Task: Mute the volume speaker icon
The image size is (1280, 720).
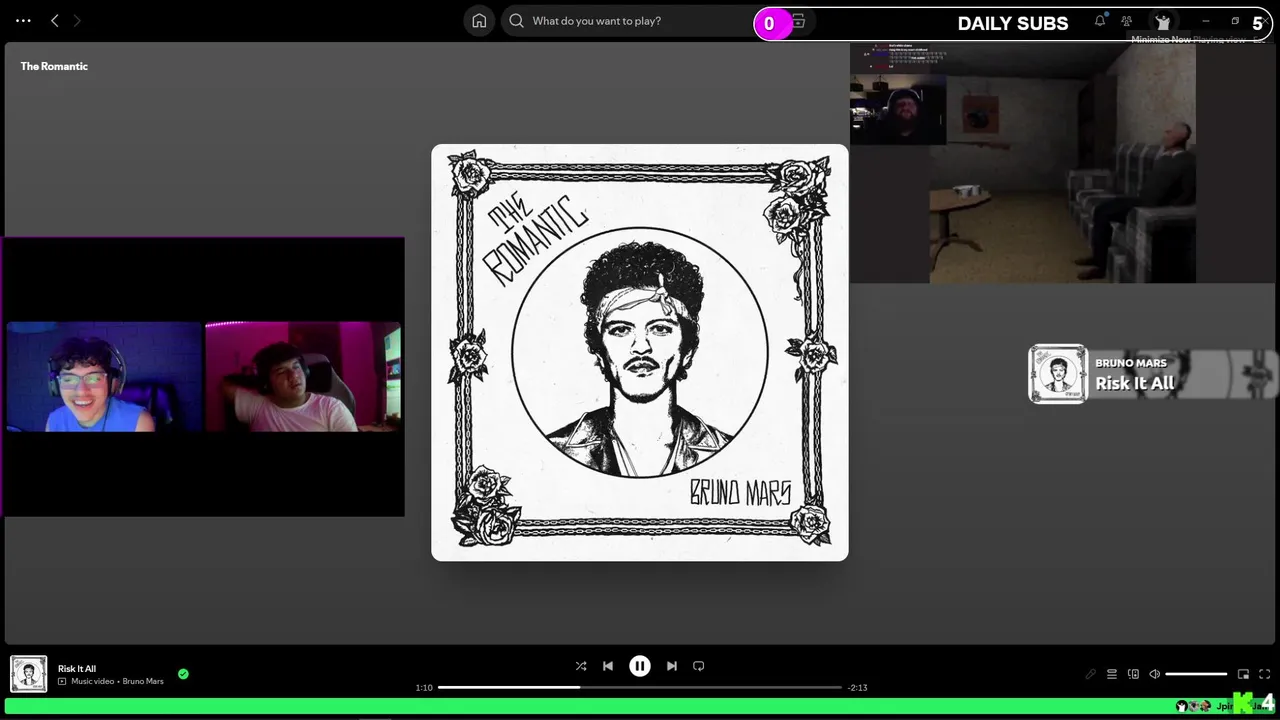Action: coord(1154,674)
